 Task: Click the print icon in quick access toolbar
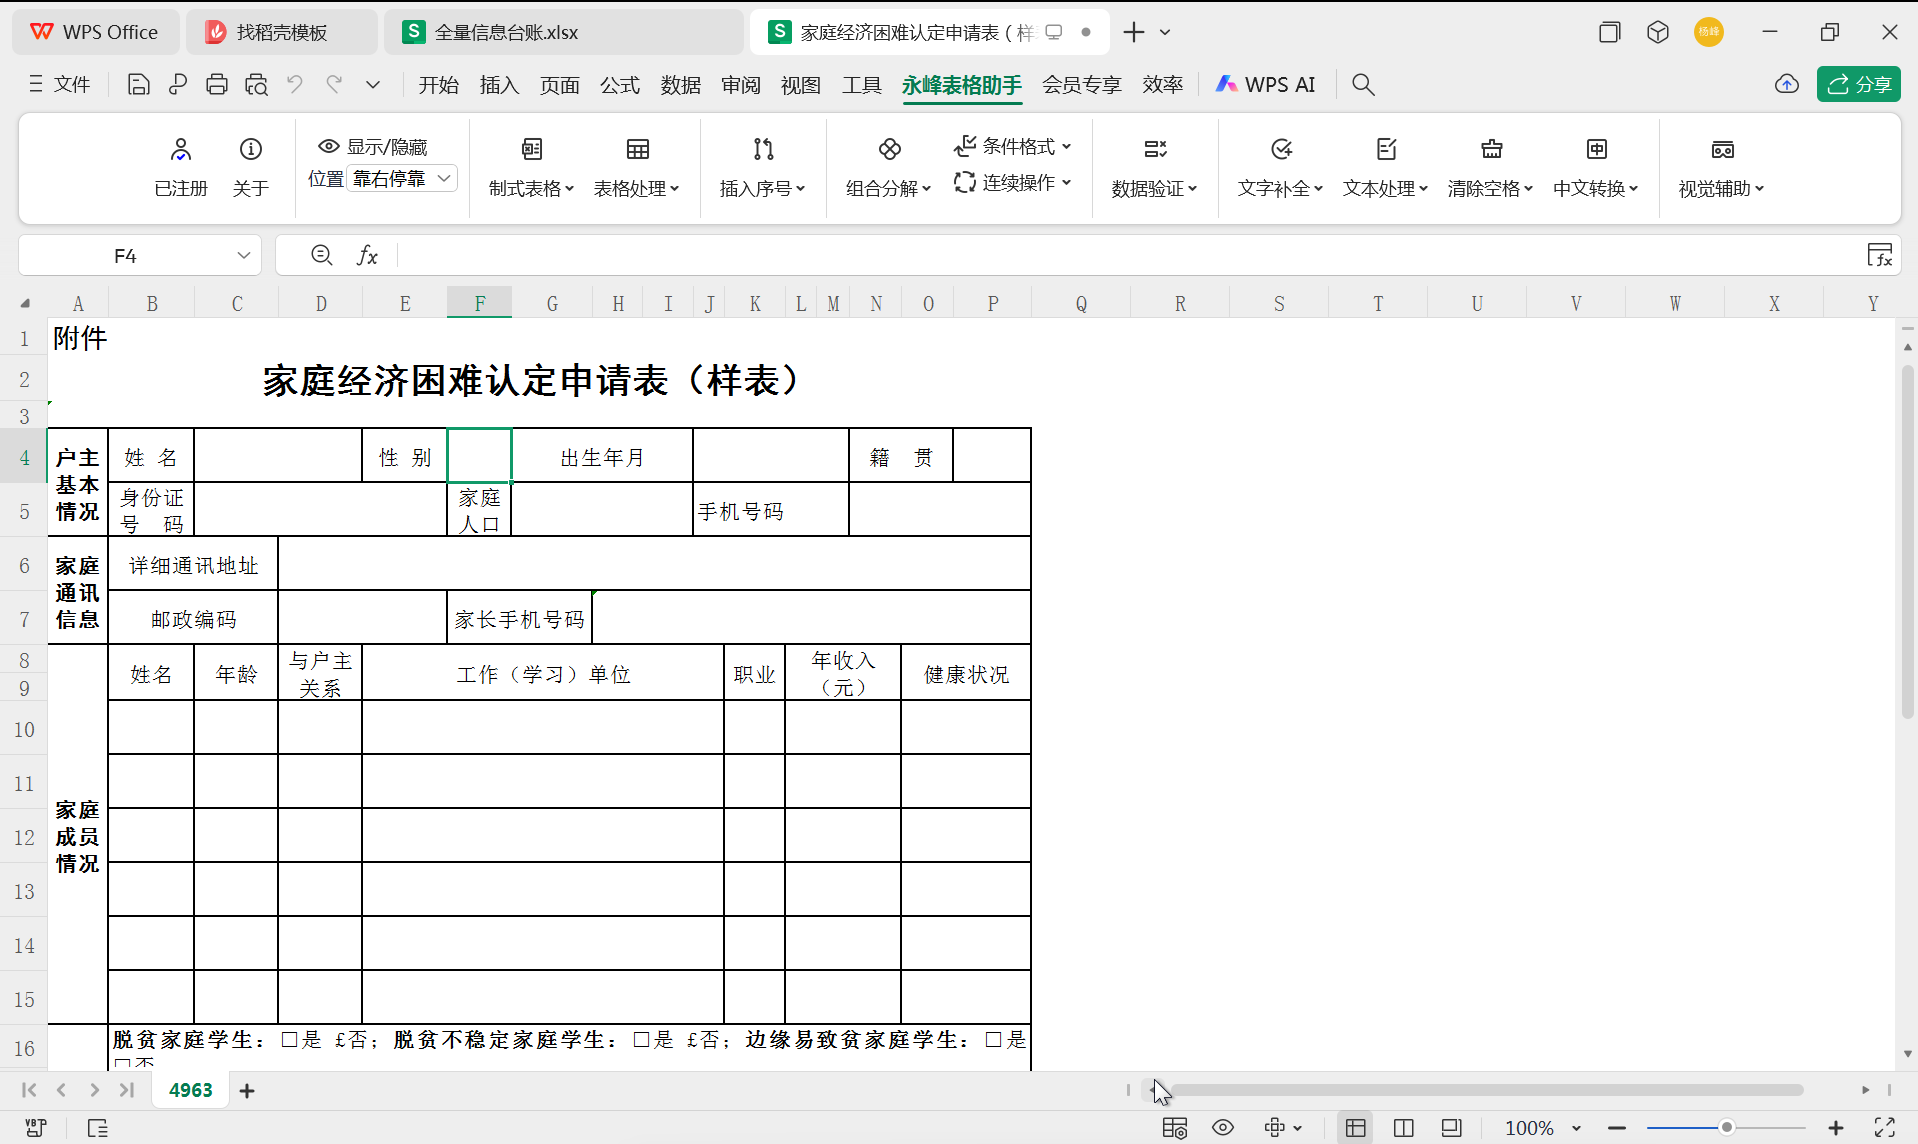pos(216,84)
